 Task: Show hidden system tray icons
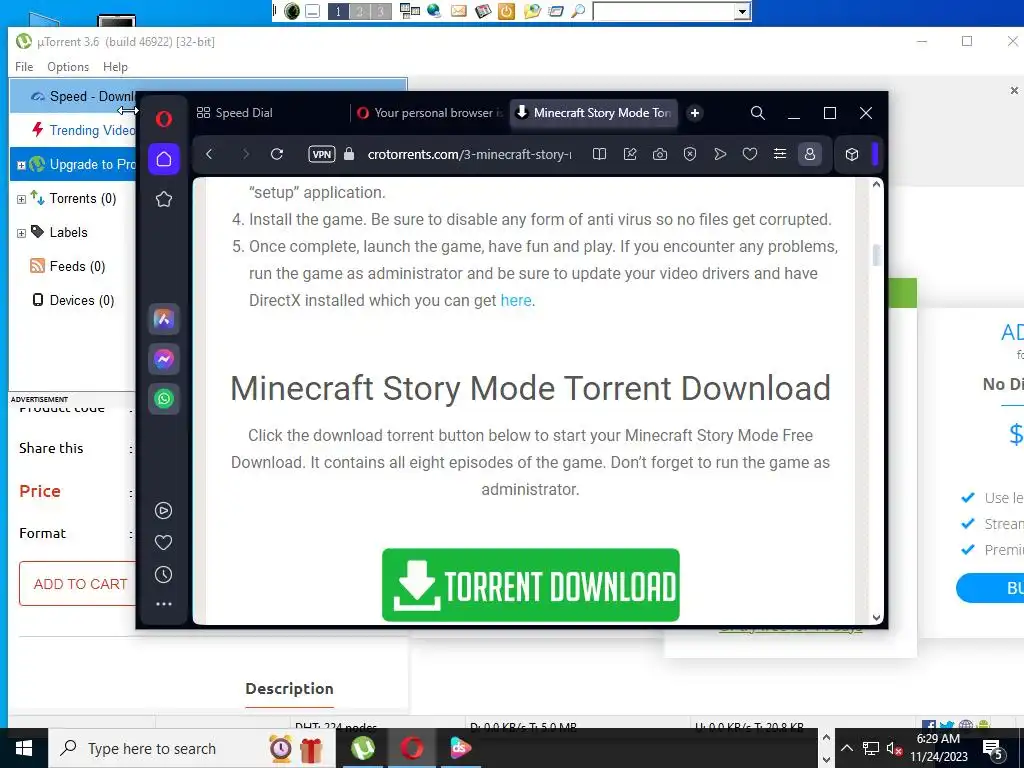846,748
